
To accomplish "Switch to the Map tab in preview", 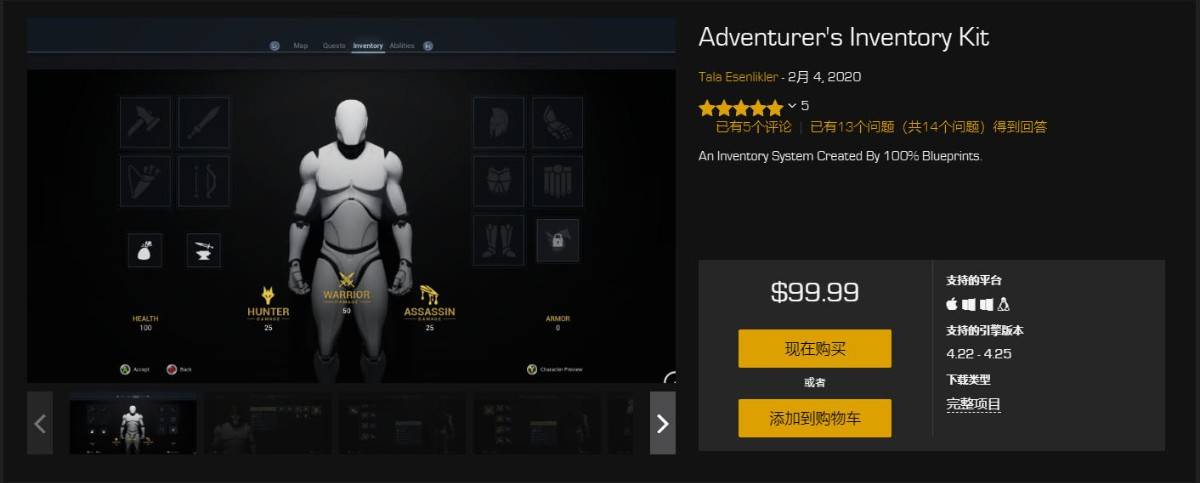I will tap(300, 46).
